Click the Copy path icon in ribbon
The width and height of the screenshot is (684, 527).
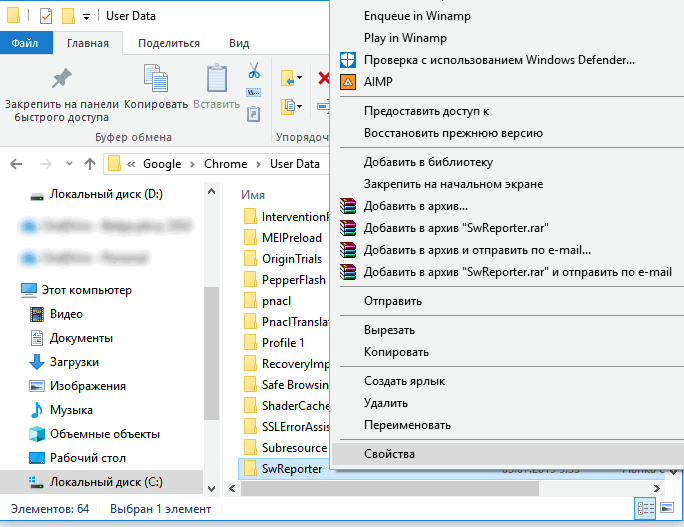point(254,92)
